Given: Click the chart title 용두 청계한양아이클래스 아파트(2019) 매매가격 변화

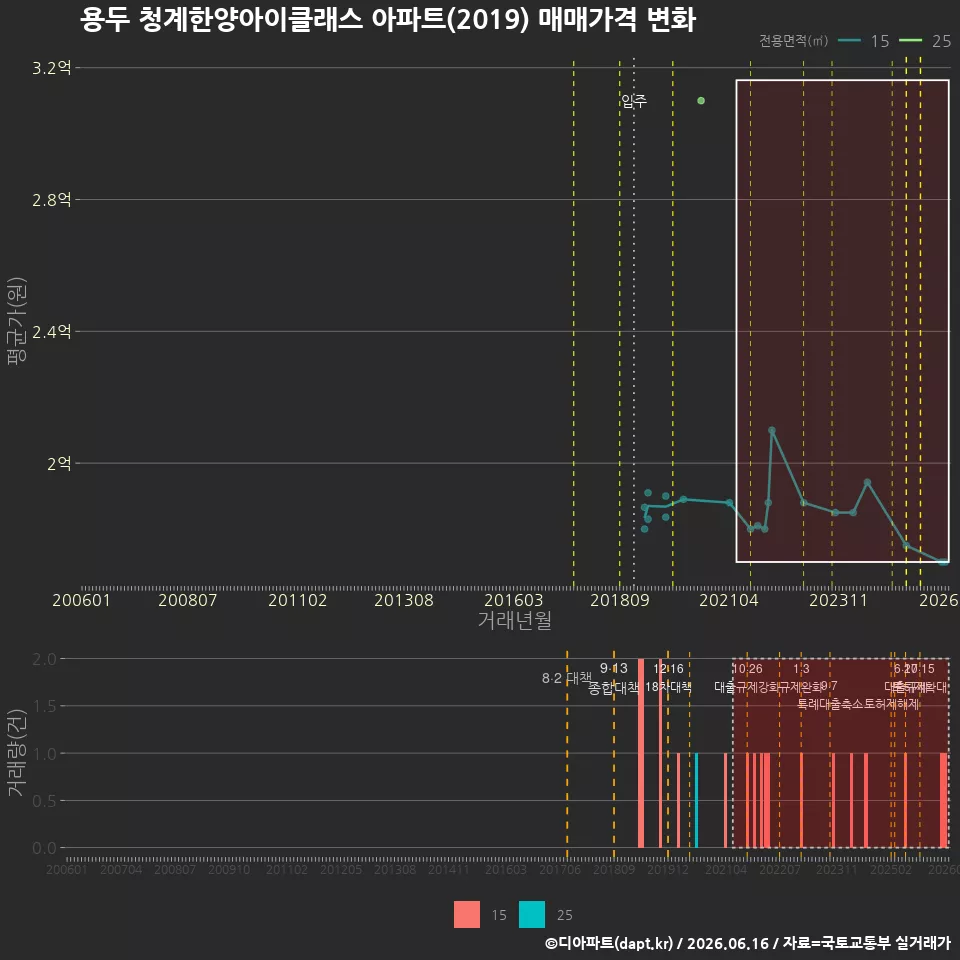Looking at the screenshot, I should [x=388, y=20].
